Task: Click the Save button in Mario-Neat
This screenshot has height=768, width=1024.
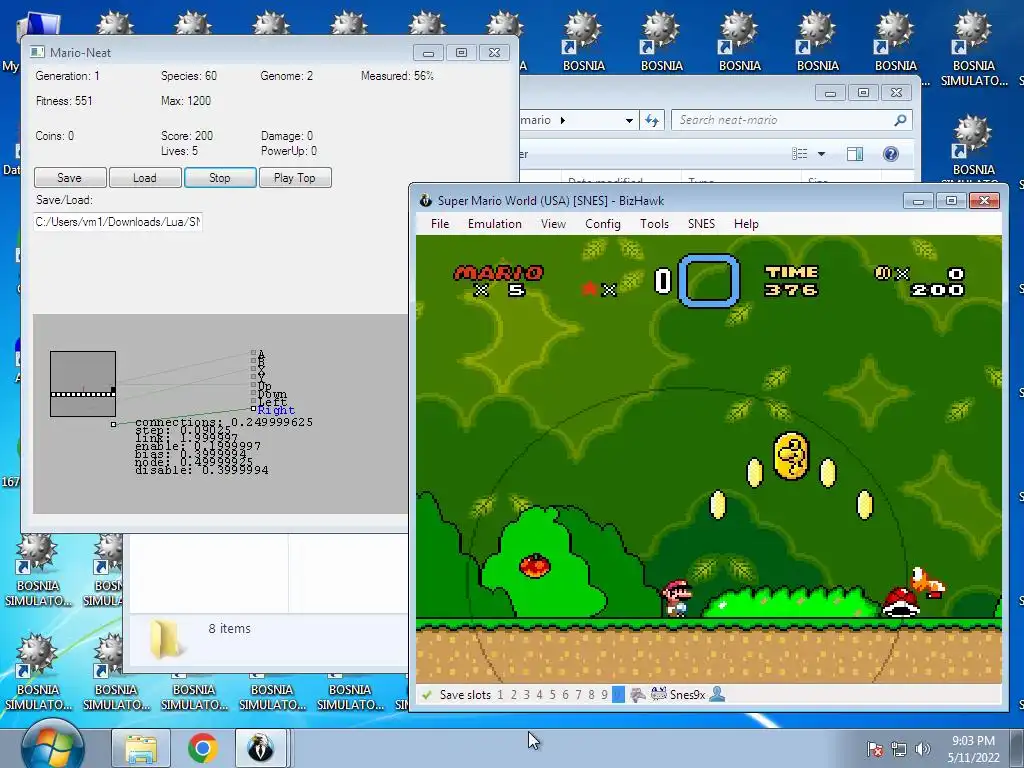Action: tap(70, 178)
